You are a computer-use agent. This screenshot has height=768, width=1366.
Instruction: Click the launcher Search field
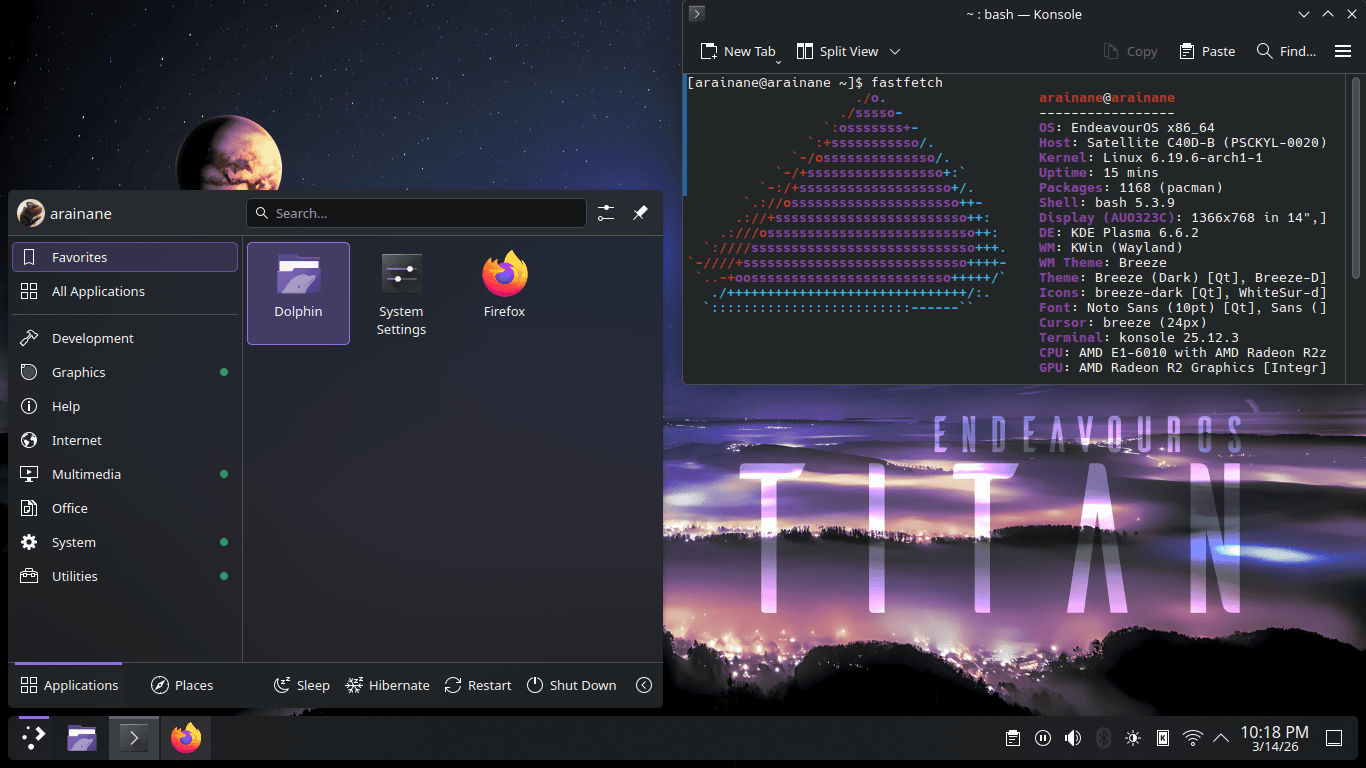pyautogui.click(x=416, y=213)
